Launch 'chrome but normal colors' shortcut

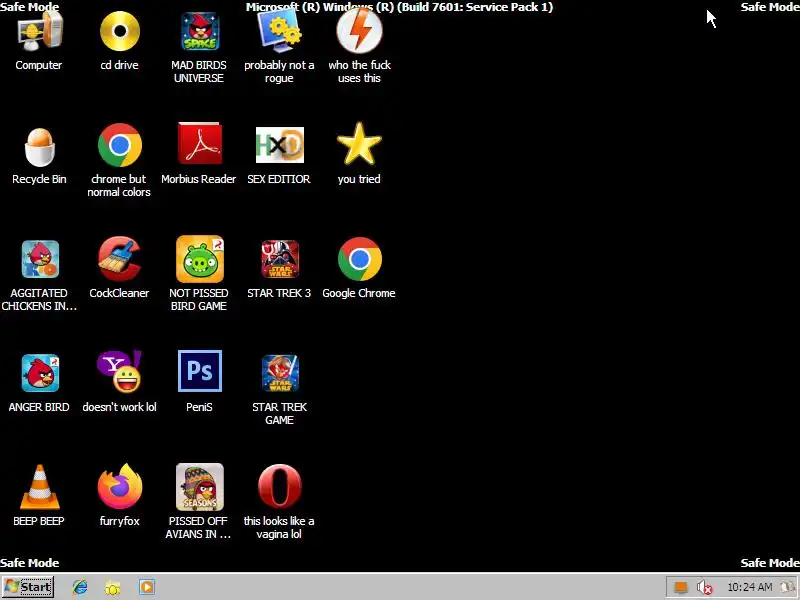(119, 145)
